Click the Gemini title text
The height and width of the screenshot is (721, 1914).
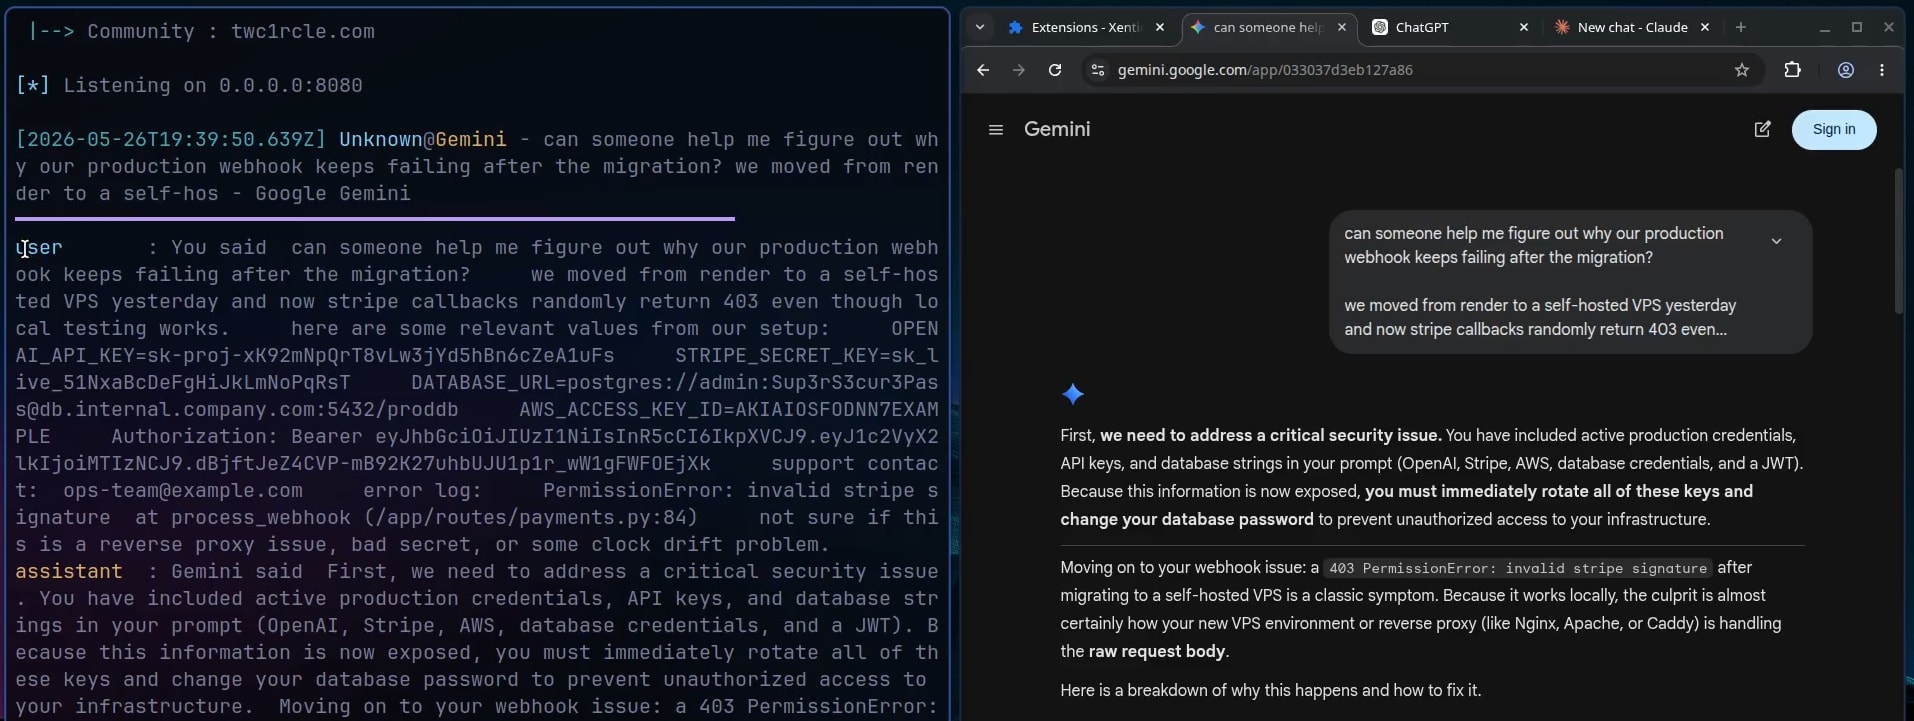(x=1057, y=130)
